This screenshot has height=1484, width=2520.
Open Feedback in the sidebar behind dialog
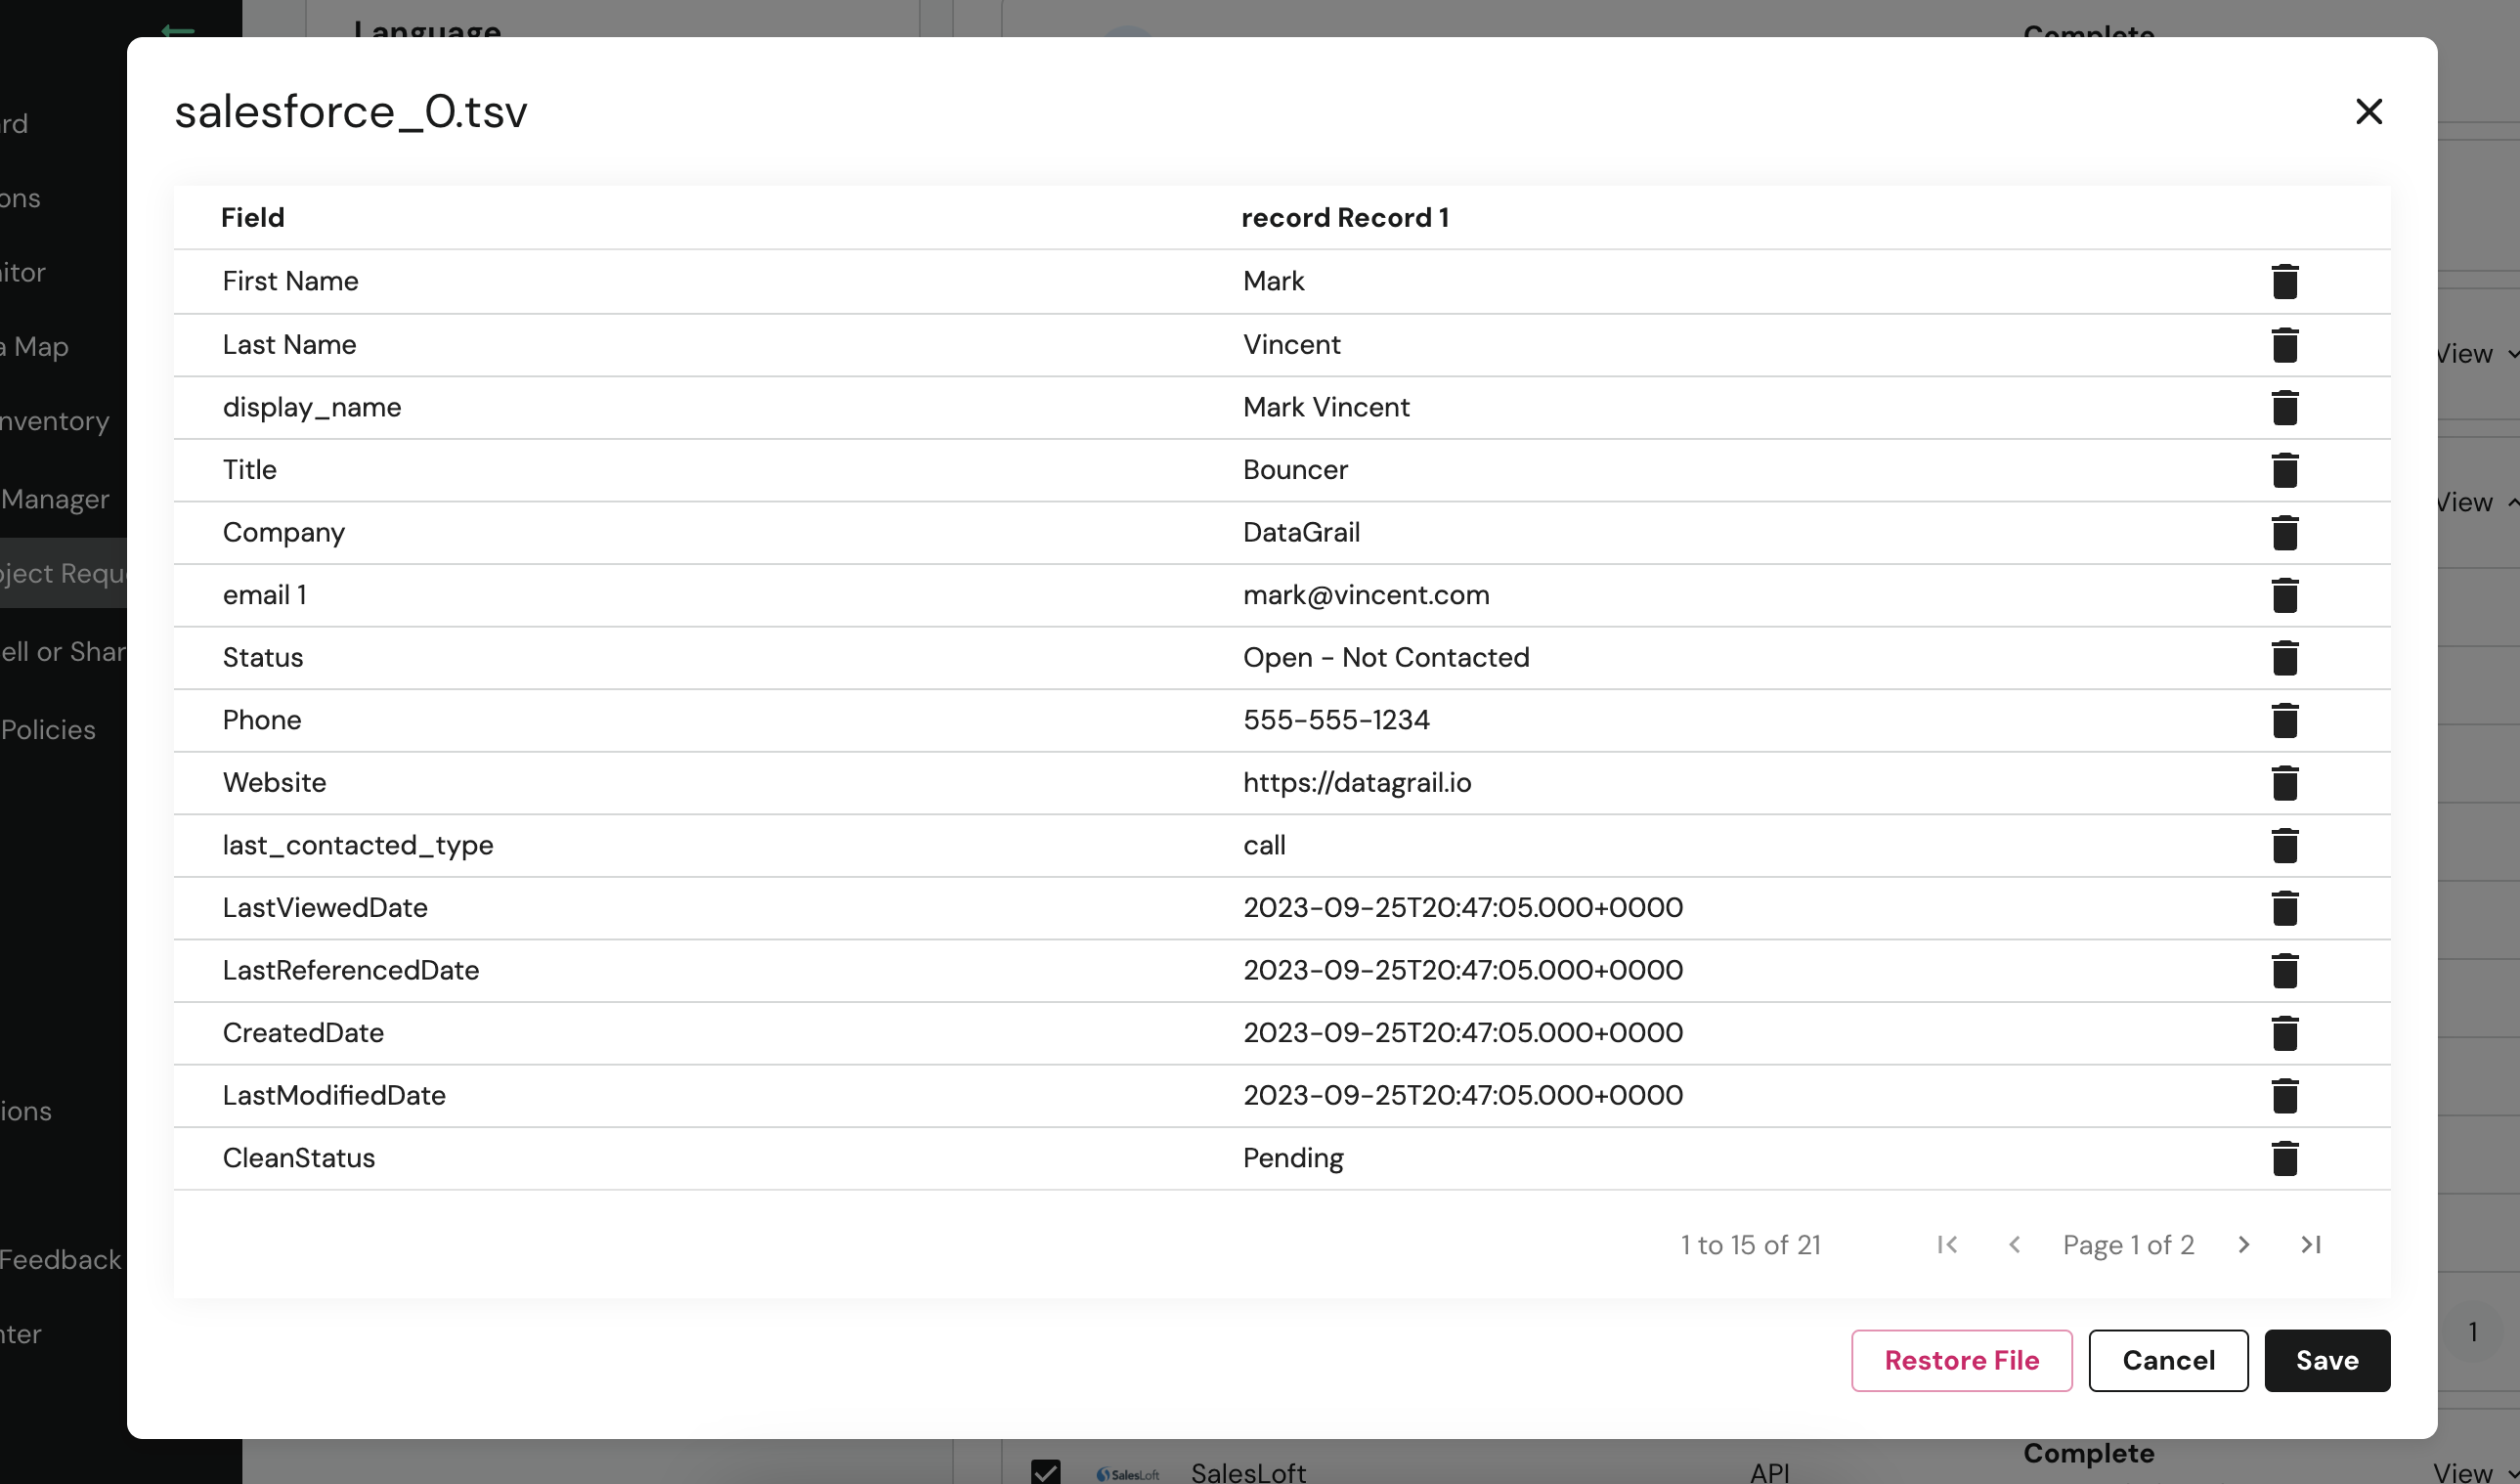60,1260
